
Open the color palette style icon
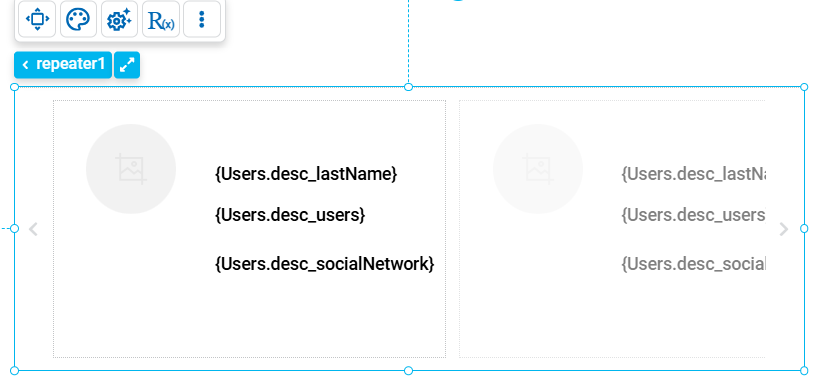[x=78, y=19]
